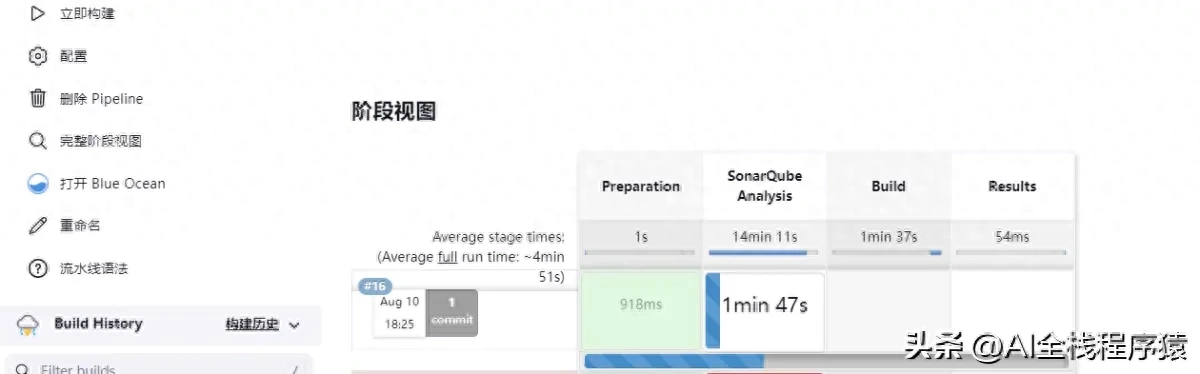Open build #16 badge
This screenshot has height=374, width=1200.
coord(374,286)
